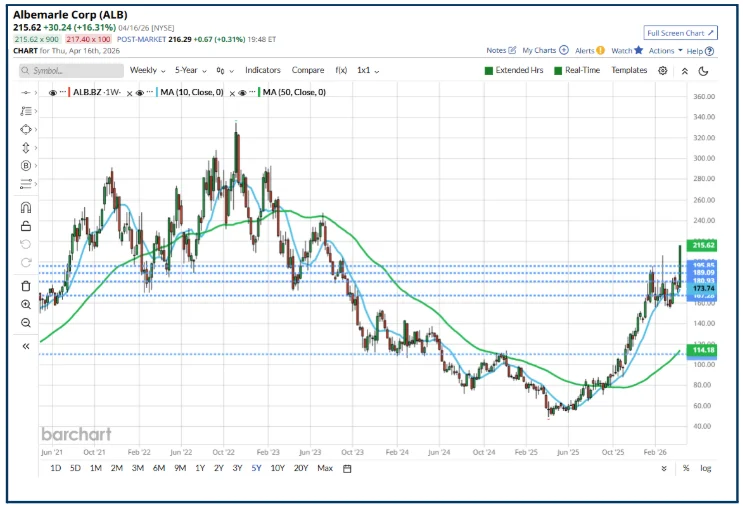Image resolution: width=743 pixels, height=508 pixels.
Task: Open the Fibonacci lines tool
Action: click(x=26, y=183)
